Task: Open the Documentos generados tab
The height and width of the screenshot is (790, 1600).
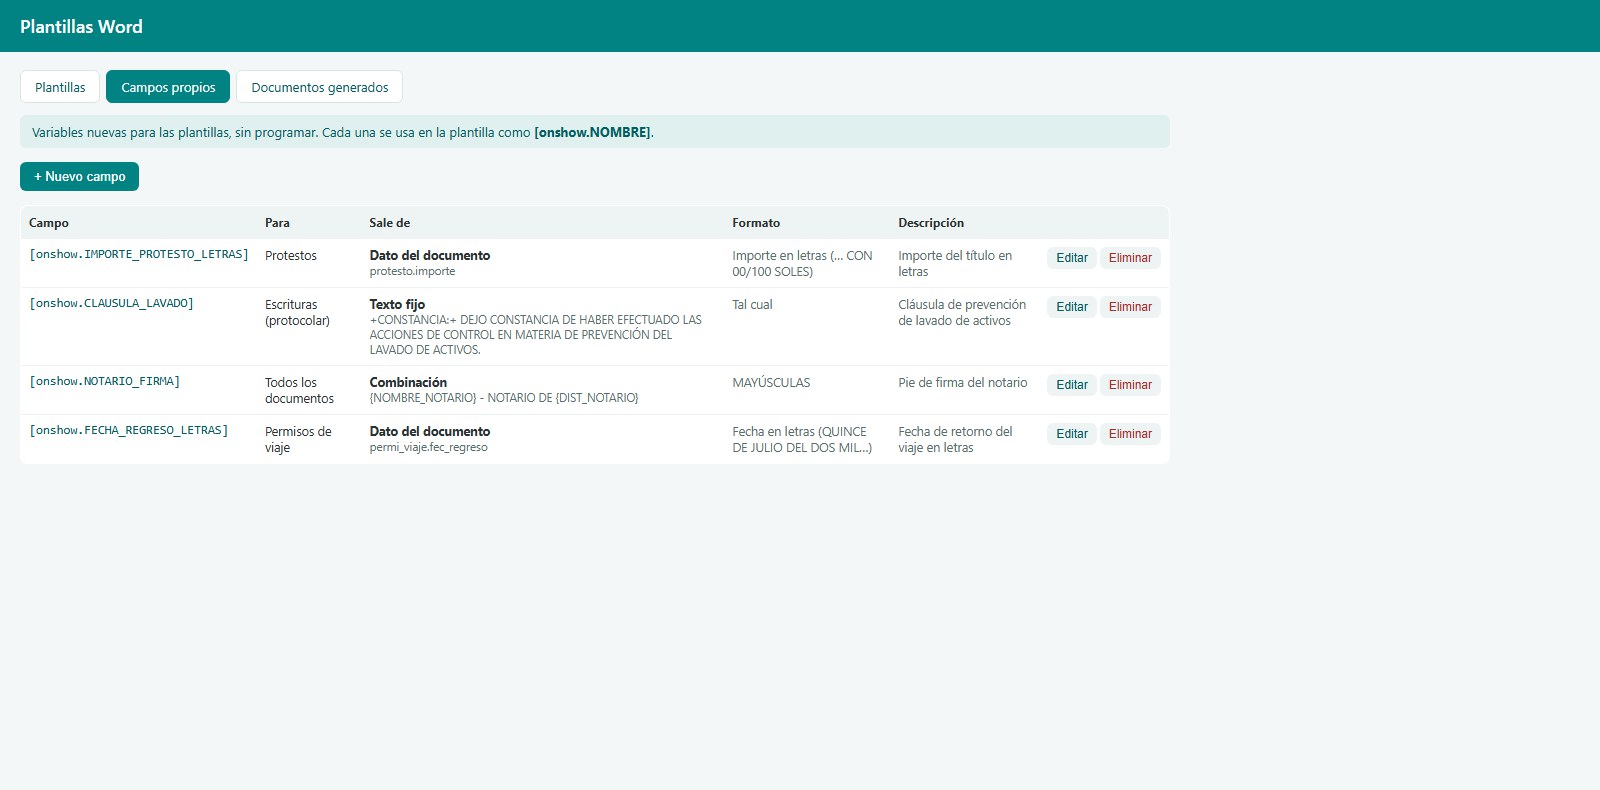Action: (x=320, y=87)
